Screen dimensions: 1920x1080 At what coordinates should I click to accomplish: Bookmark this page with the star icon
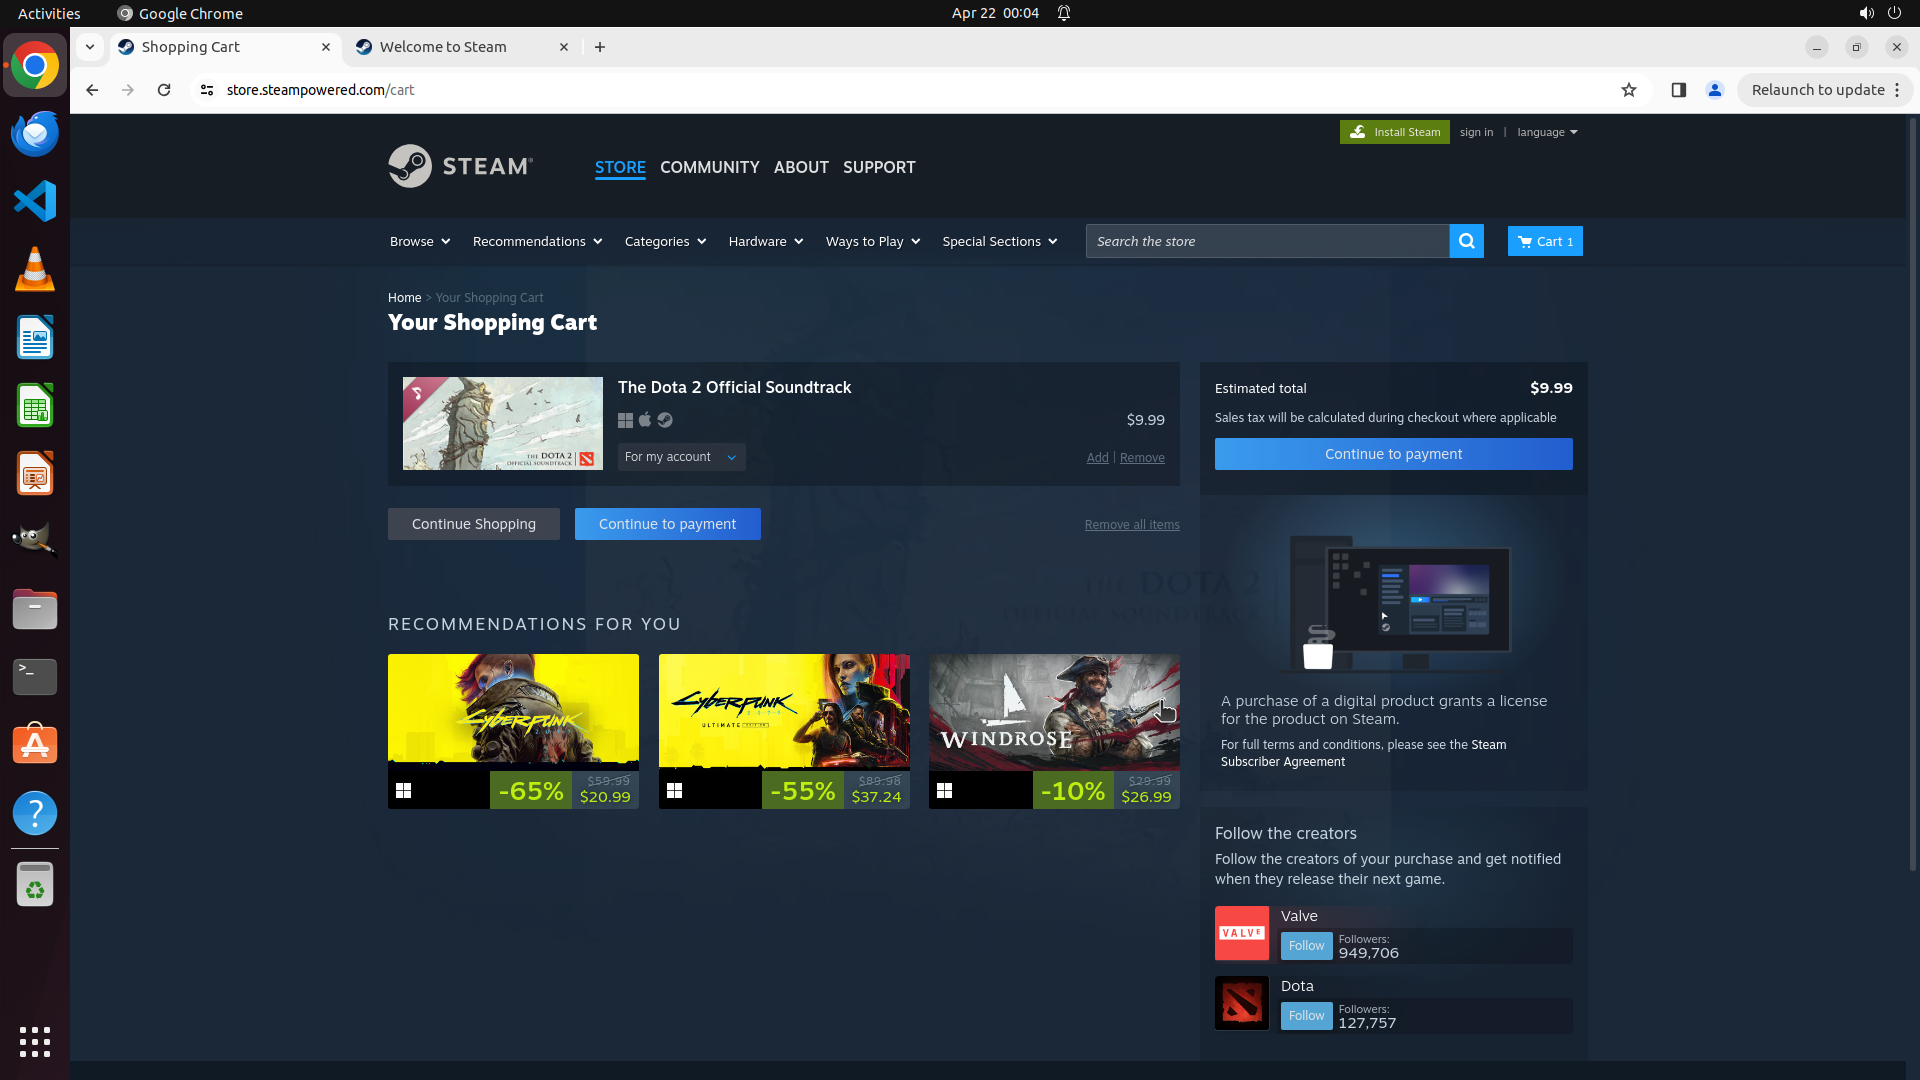tap(1628, 90)
